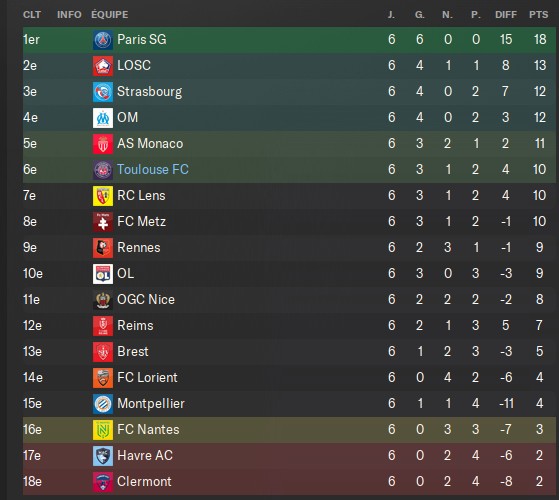This screenshot has width=559, height=500.
Task: Select the Rennes team name
Action: point(139,247)
